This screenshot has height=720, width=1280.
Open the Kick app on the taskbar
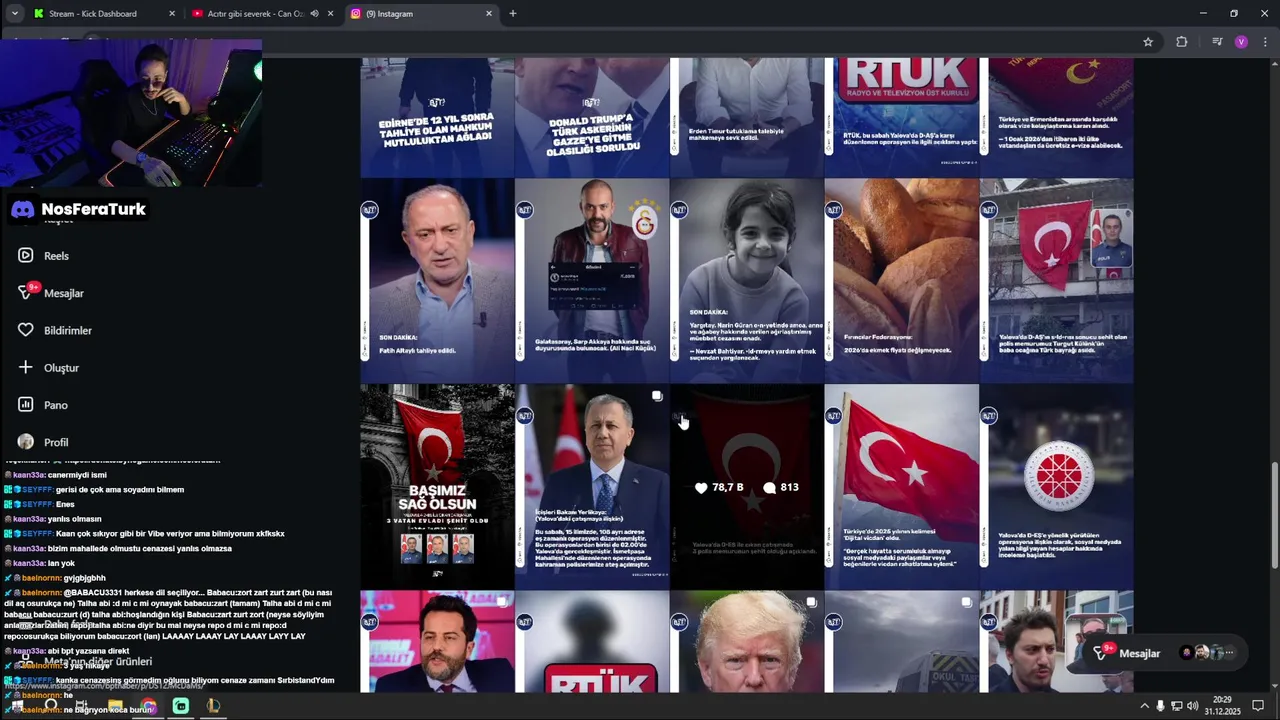[x=180, y=706]
